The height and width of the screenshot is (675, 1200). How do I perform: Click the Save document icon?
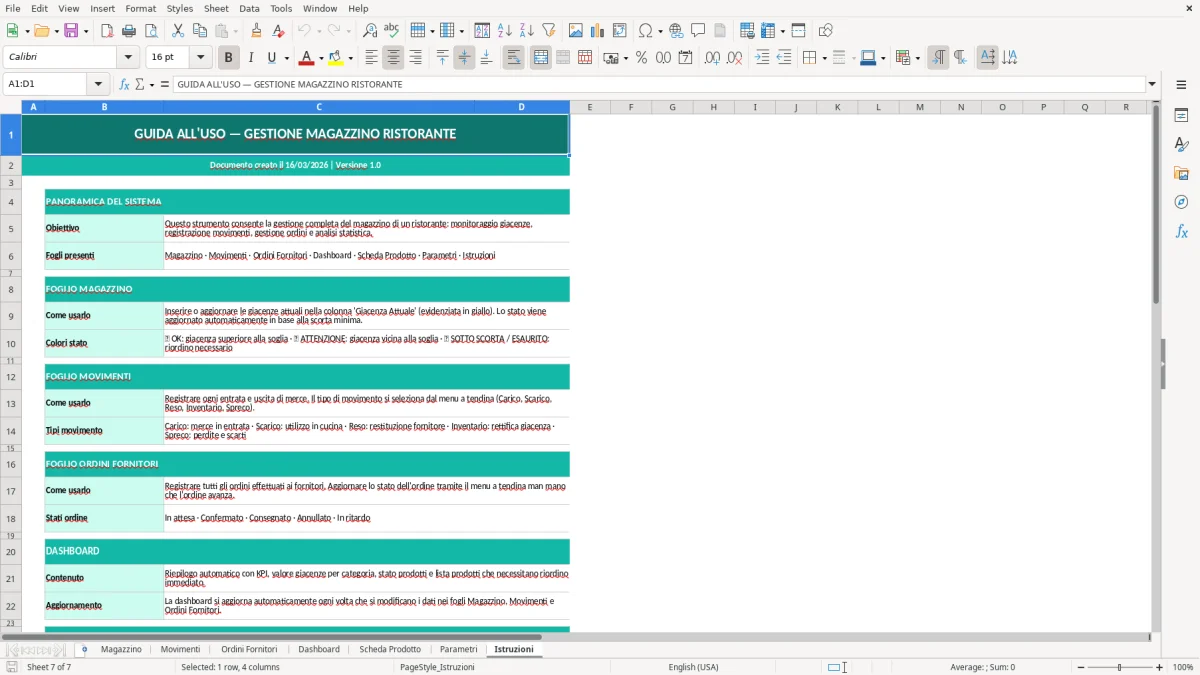[x=72, y=31]
